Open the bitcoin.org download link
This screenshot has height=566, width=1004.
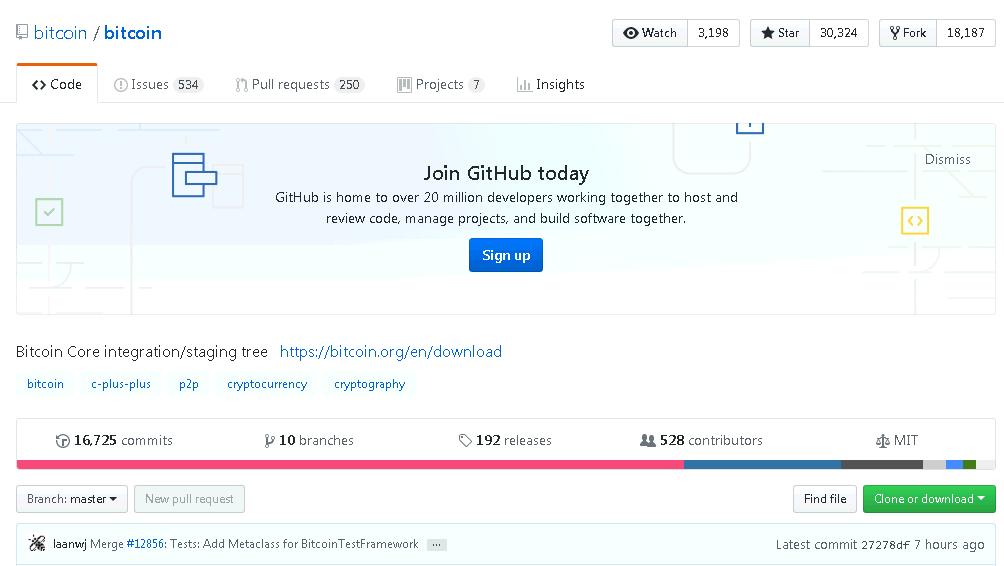coord(391,352)
